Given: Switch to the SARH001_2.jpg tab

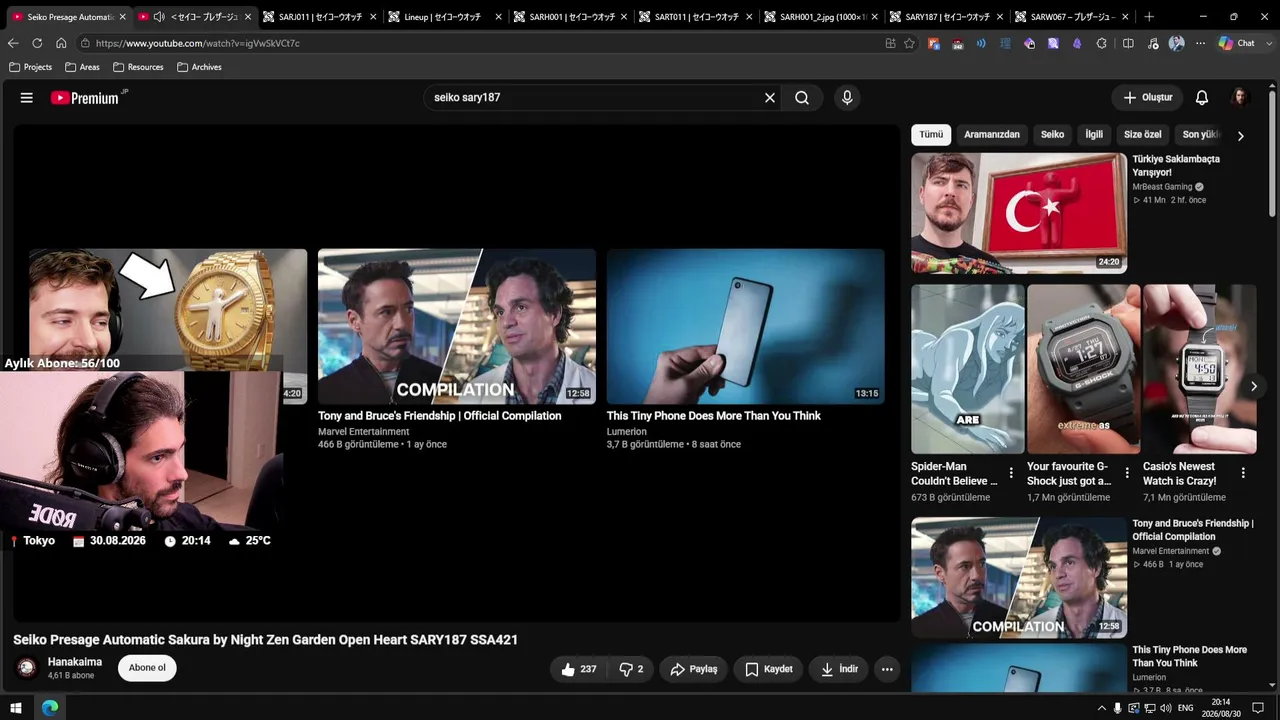Looking at the screenshot, I should click(820, 17).
